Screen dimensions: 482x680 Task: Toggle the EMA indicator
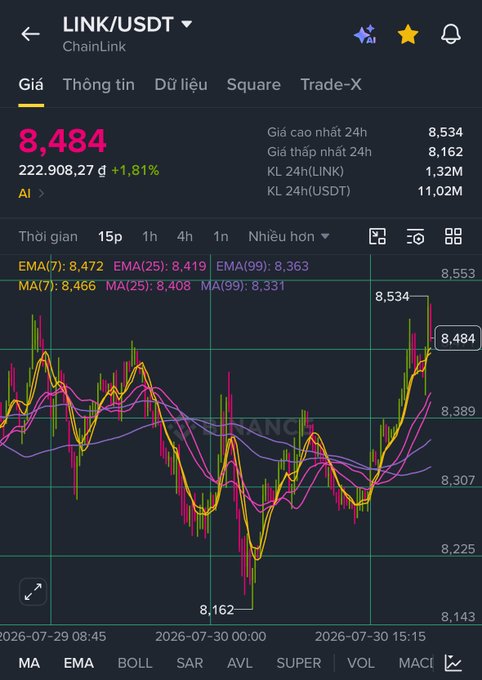click(x=79, y=663)
